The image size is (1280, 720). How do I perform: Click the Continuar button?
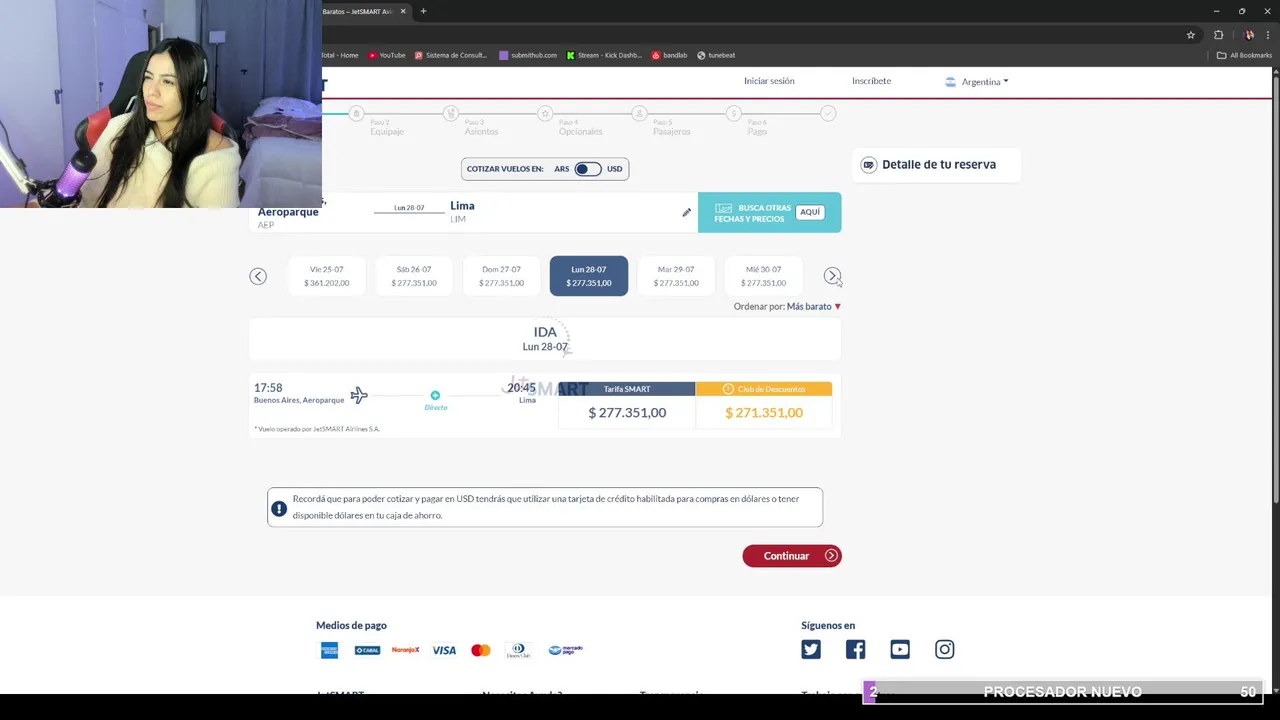792,556
